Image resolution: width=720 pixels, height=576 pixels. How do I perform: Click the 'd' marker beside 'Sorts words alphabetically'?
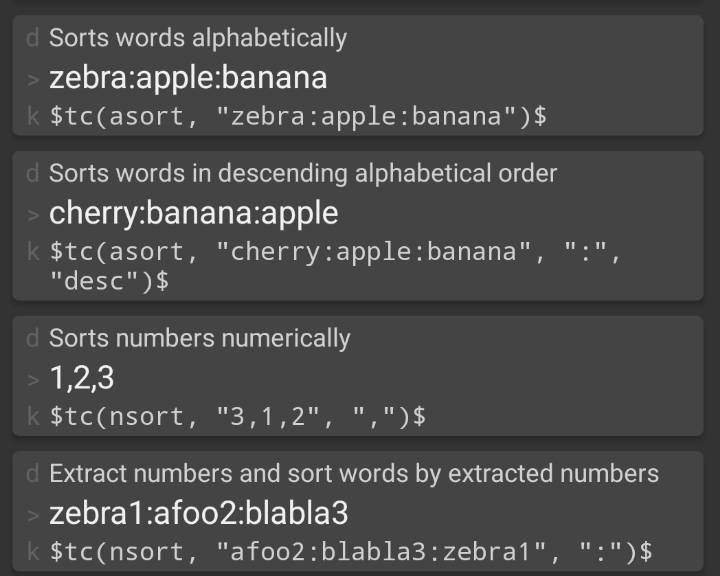[32, 38]
